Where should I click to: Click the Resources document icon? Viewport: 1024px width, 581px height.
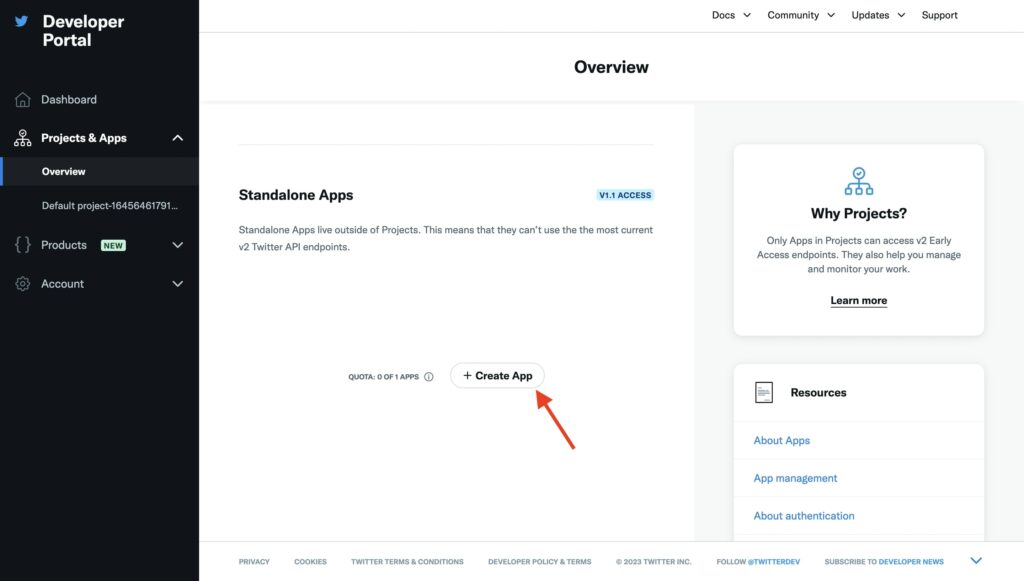coord(764,392)
